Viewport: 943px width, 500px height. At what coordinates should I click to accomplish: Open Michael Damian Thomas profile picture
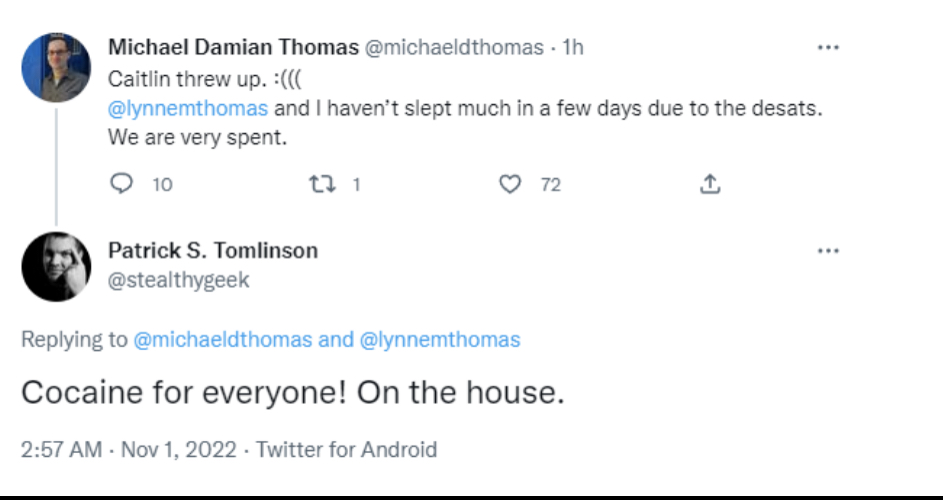[56, 67]
